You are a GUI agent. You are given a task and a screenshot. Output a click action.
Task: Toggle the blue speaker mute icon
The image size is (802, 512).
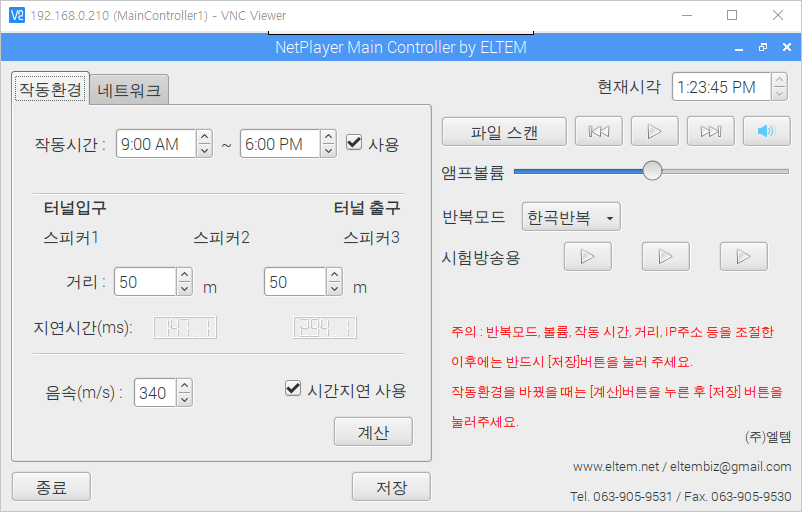click(x=766, y=131)
